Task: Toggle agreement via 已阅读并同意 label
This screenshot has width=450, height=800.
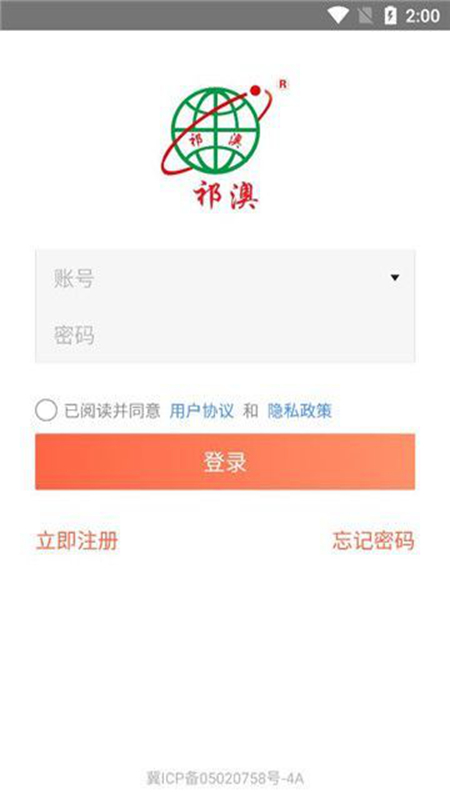Action: (112, 410)
